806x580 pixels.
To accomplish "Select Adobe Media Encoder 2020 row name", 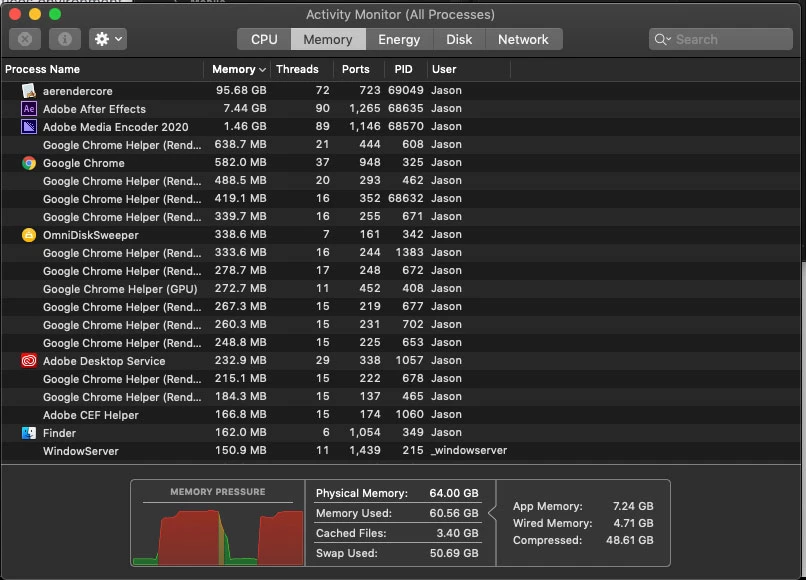I will pyautogui.click(x=116, y=127).
